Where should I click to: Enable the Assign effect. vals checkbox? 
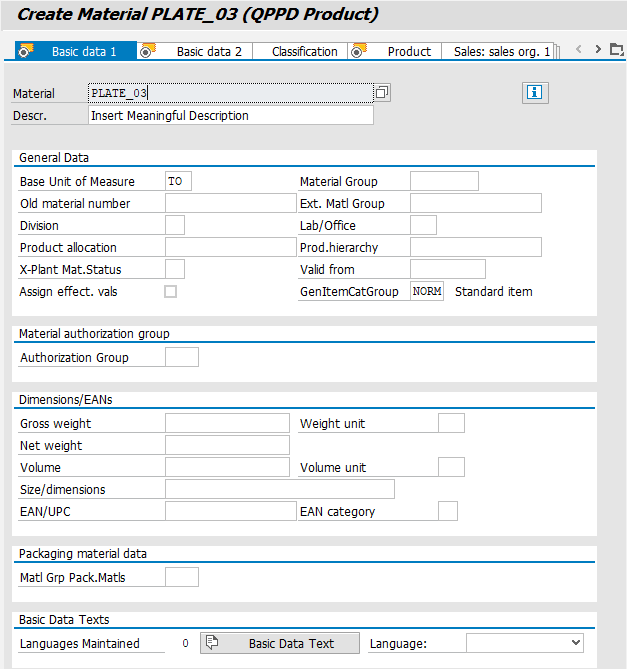tap(171, 292)
